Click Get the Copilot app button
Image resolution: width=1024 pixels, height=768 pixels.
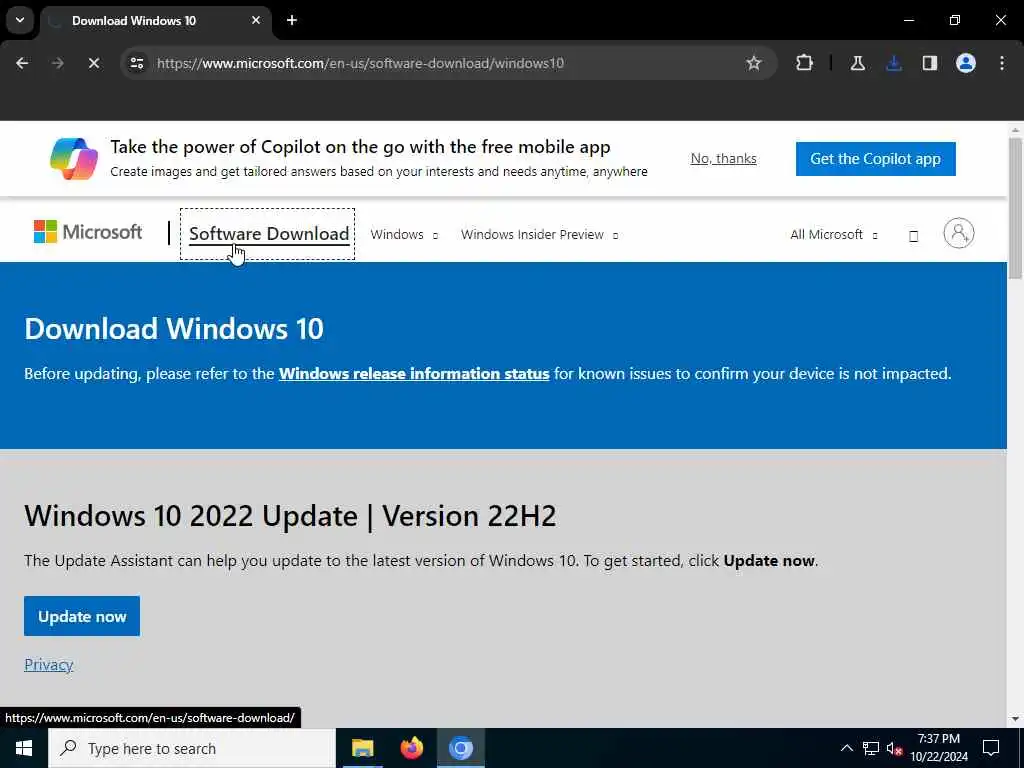(x=875, y=159)
